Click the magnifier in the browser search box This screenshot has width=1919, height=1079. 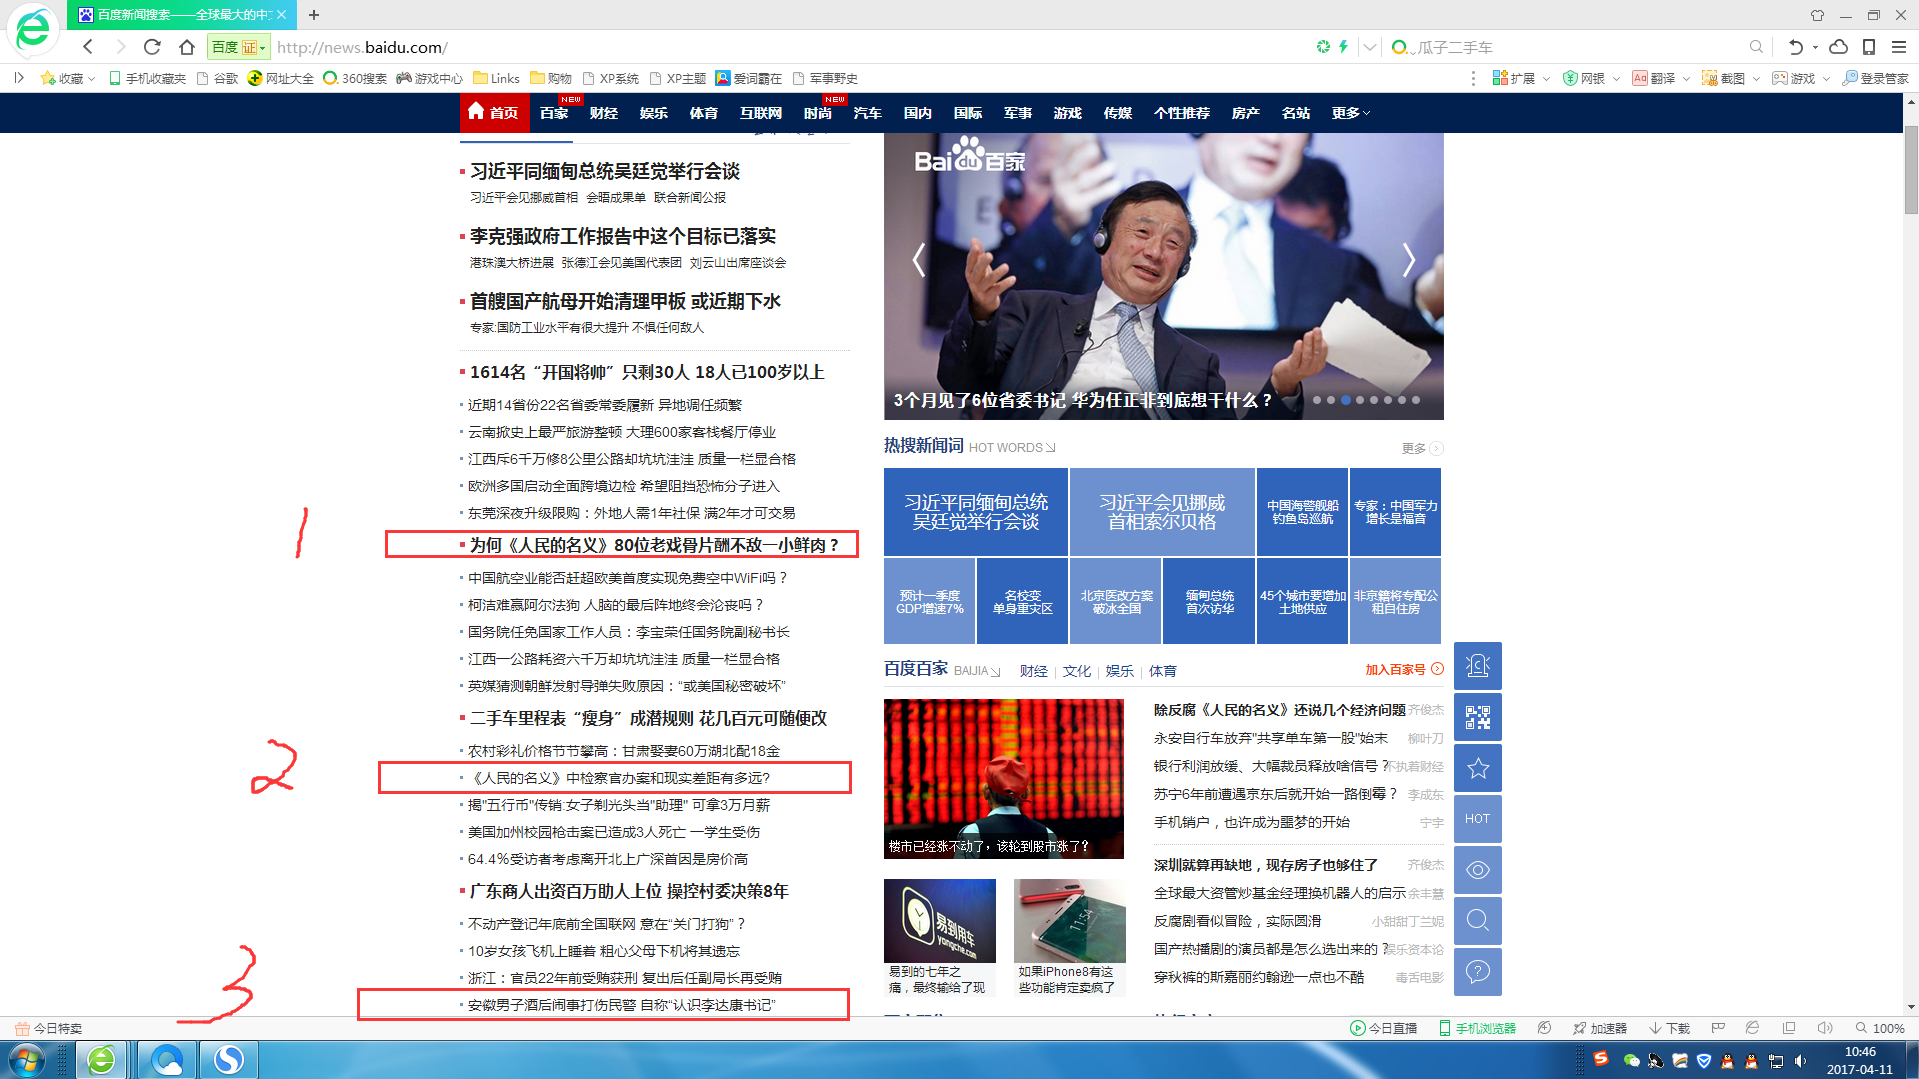pos(1756,47)
